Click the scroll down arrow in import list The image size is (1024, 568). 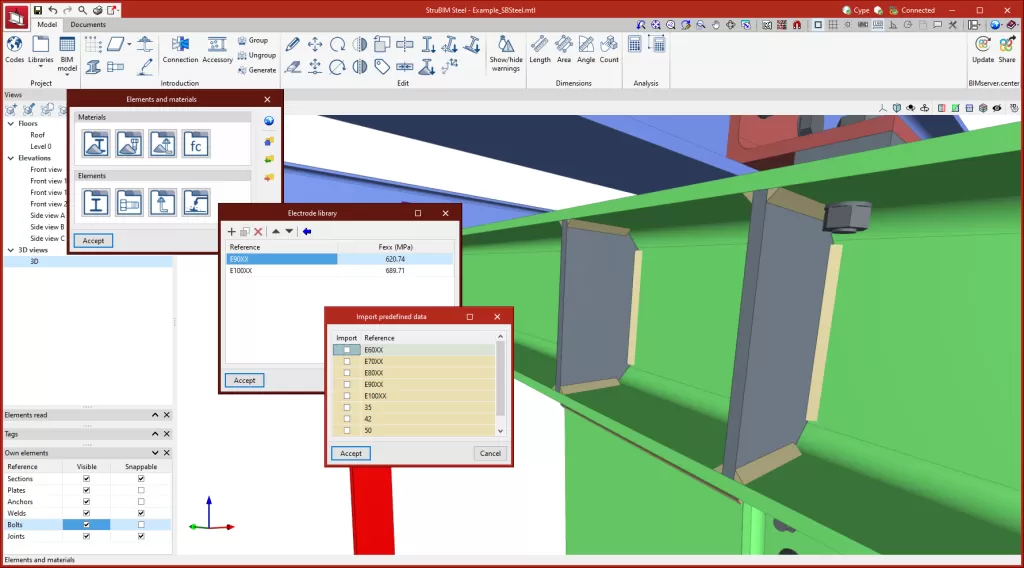500,431
